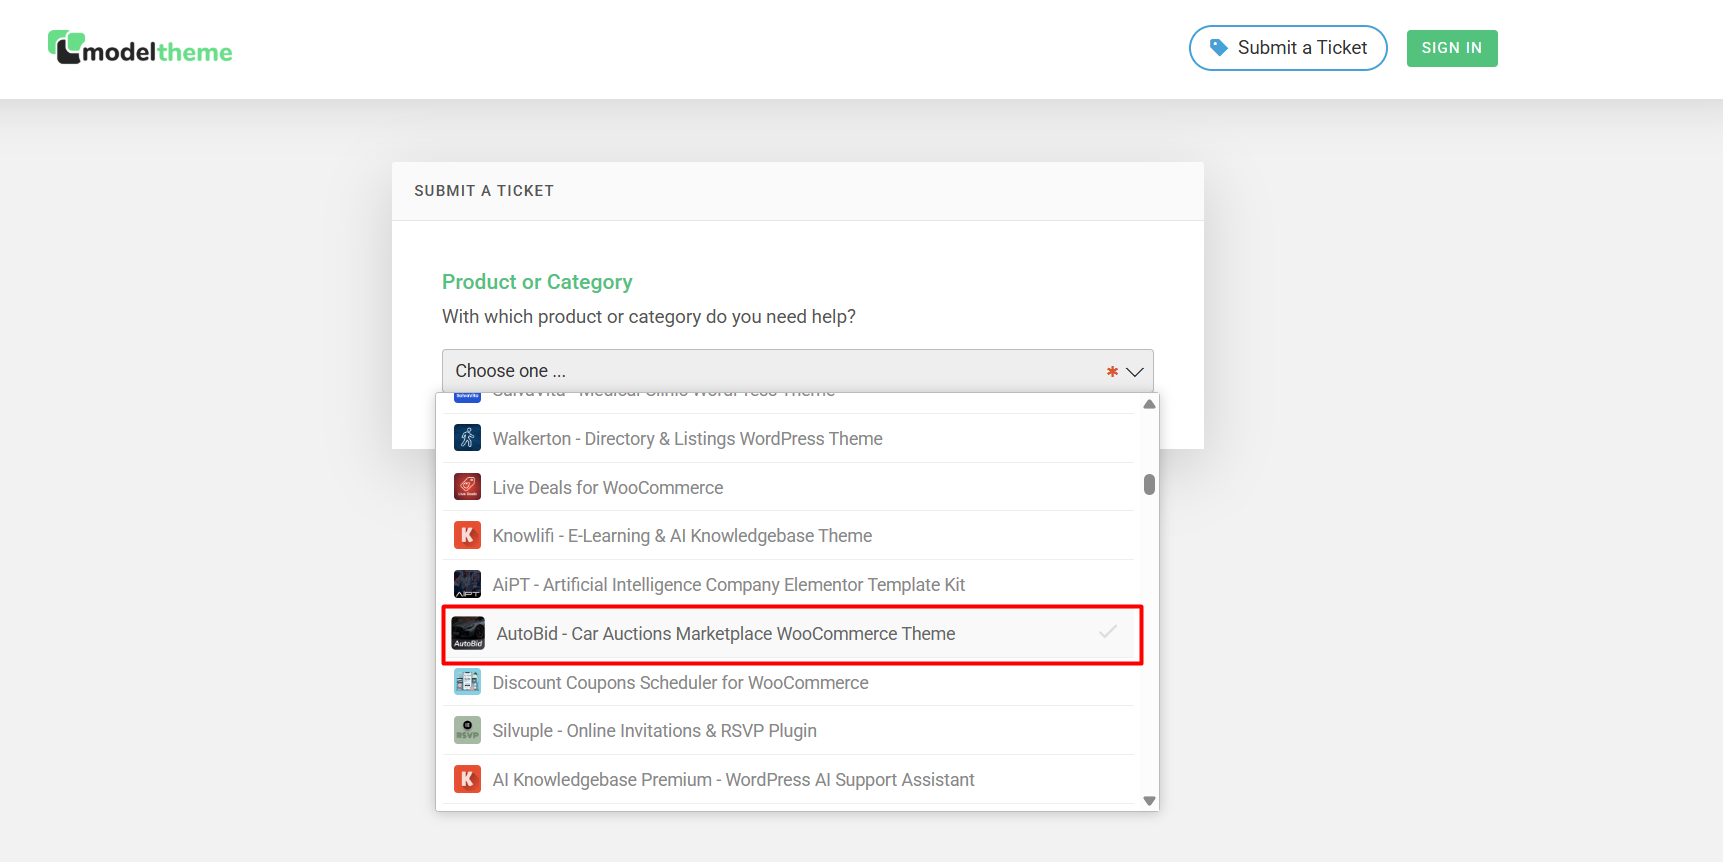Click the modeltheme logo
This screenshot has width=1723, height=862.
(x=140, y=48)
